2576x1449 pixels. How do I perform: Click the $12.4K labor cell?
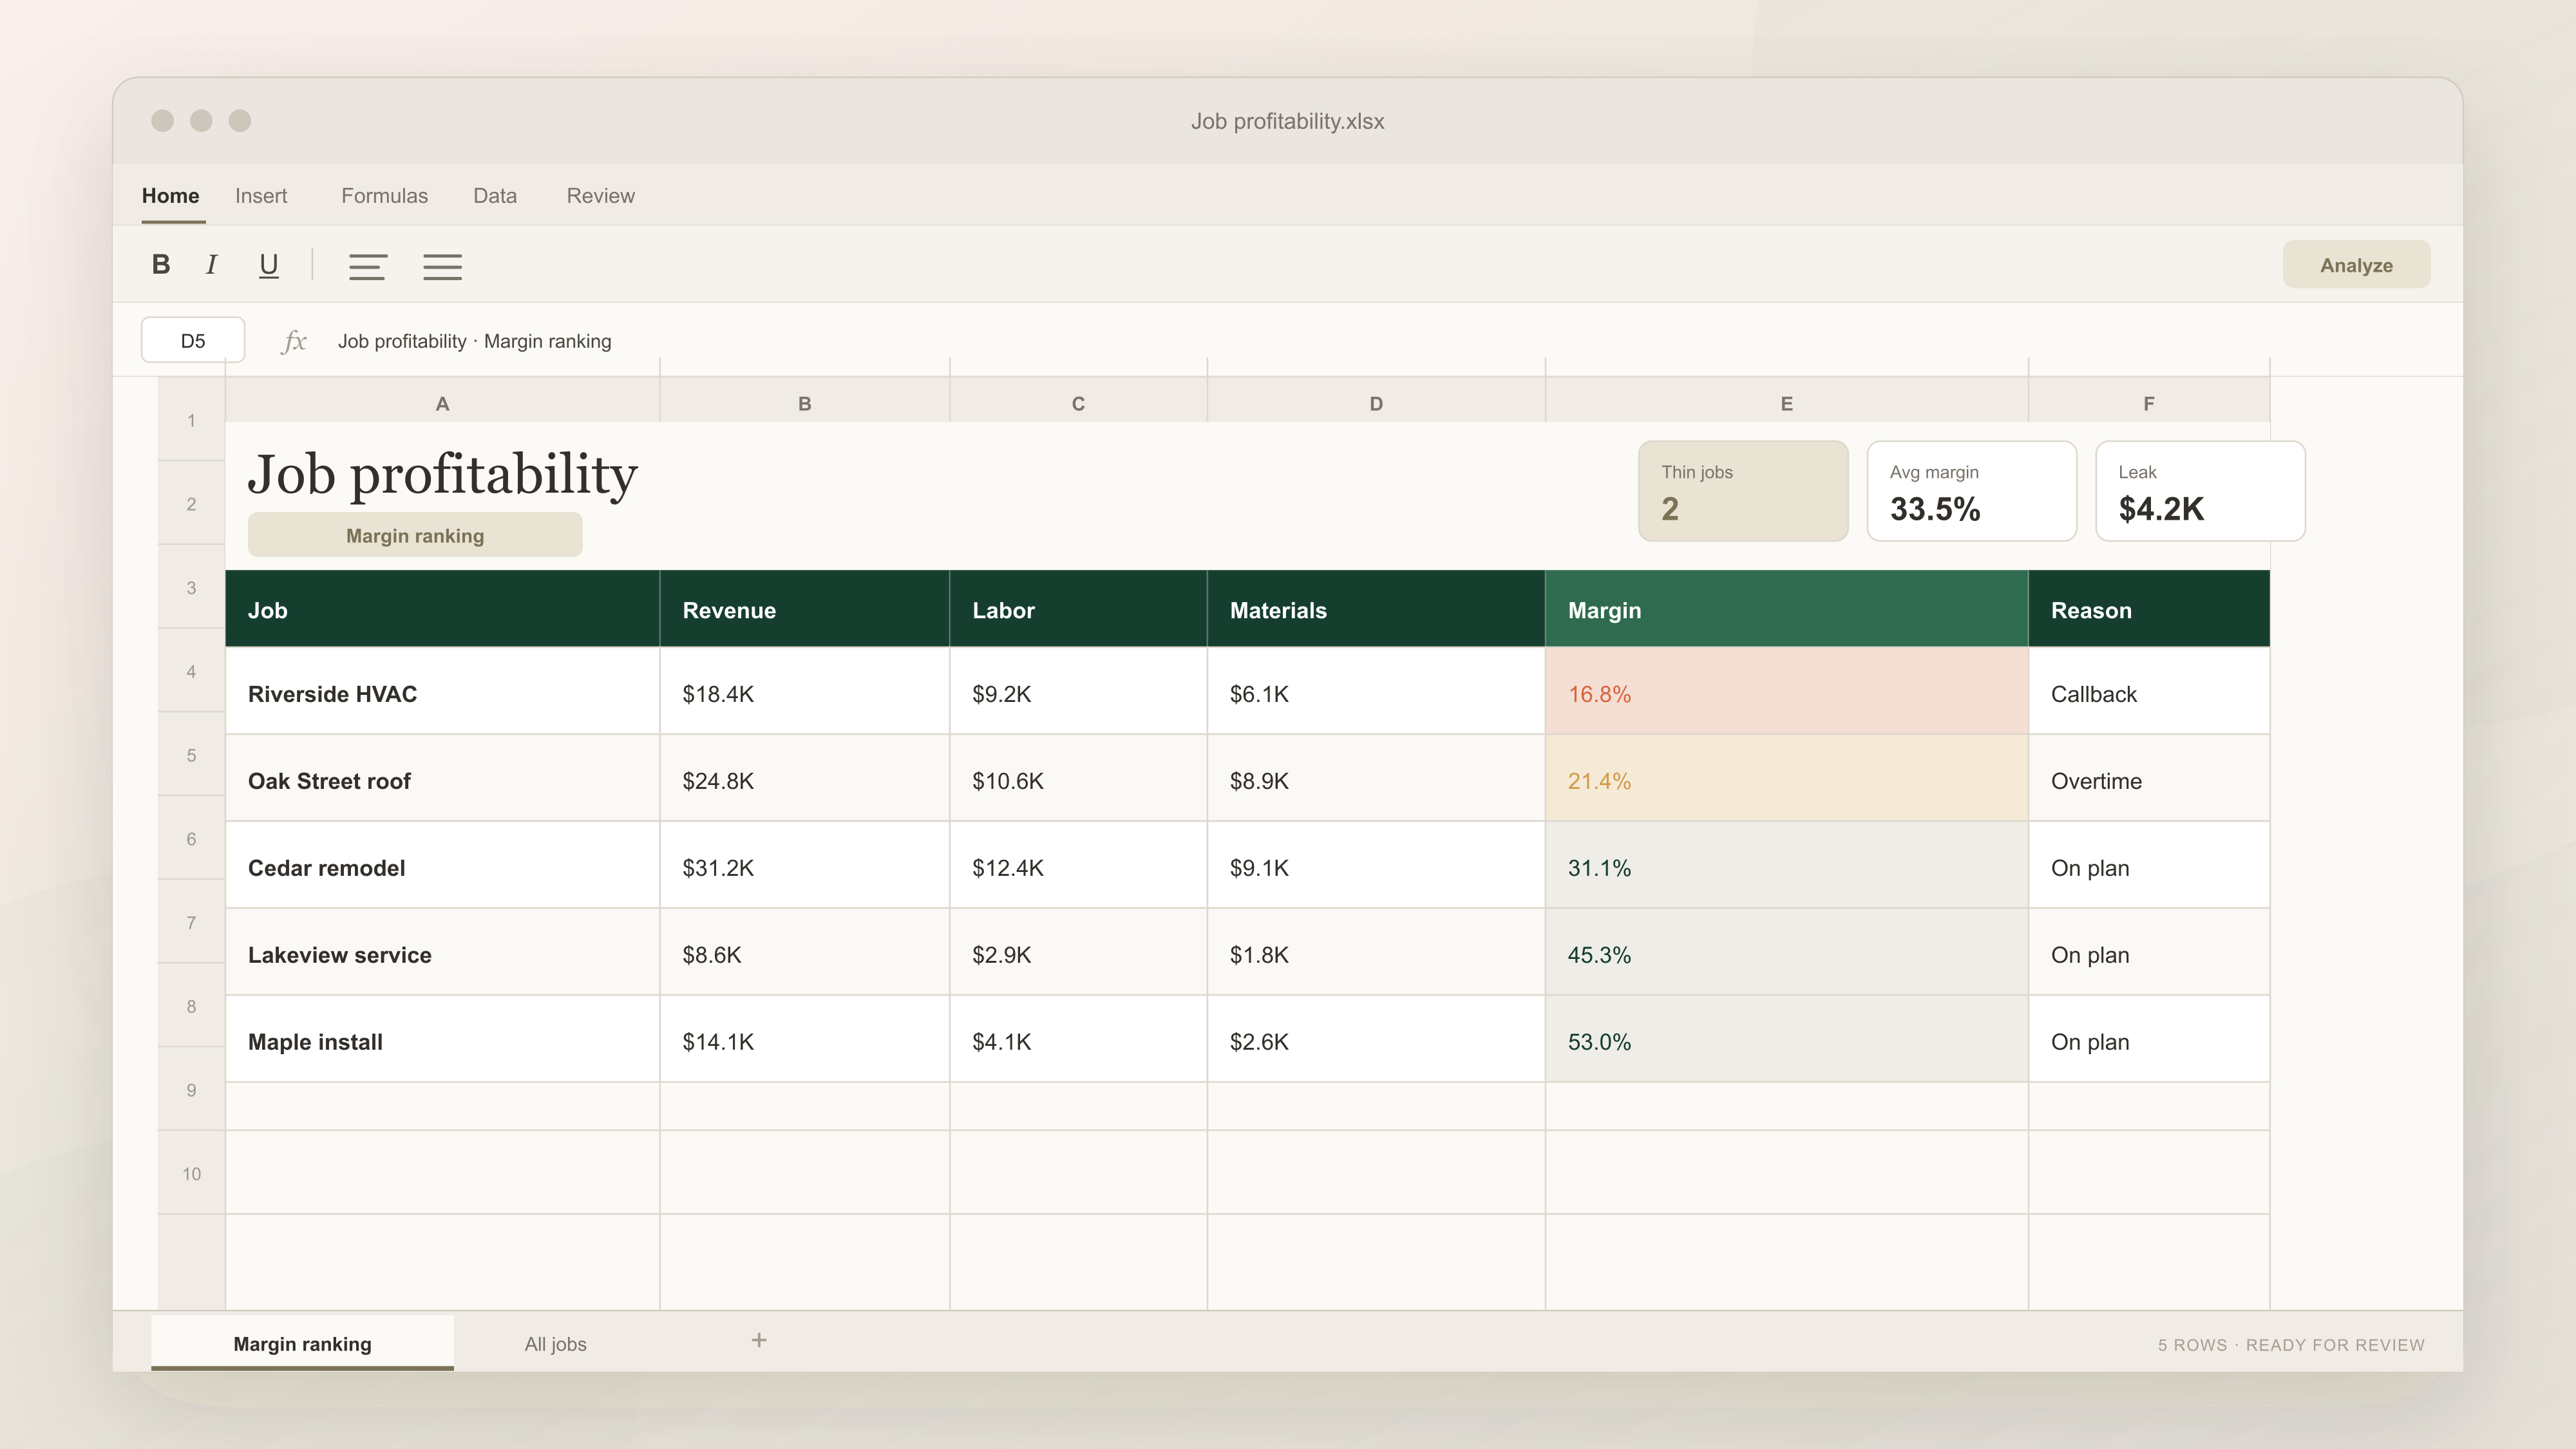pos(1078,865)
